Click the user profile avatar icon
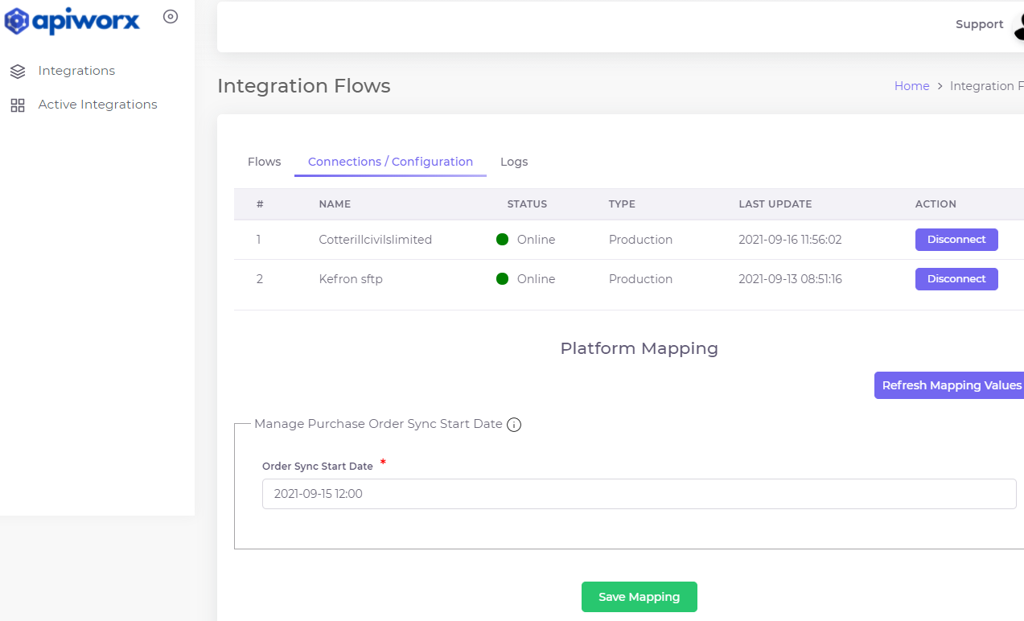1024x621 pixels. [1017, 24]
